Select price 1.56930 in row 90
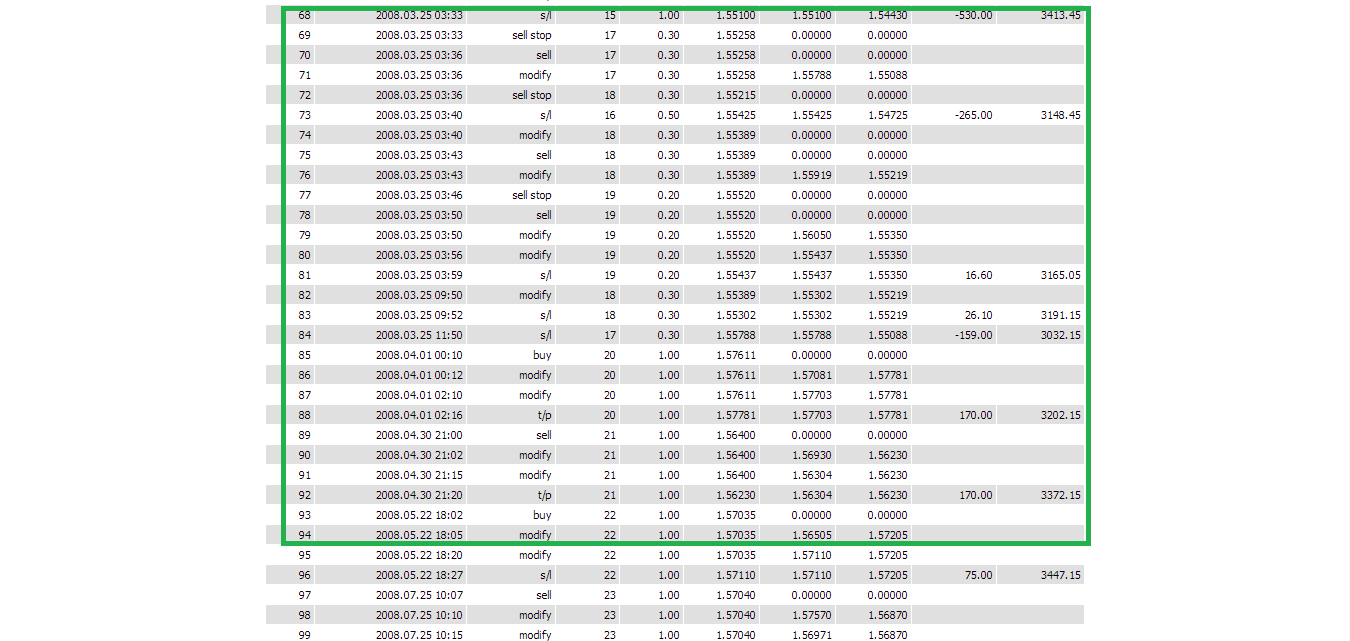Viewport: 1350px width, 641px height. click(x=811, y=455)
